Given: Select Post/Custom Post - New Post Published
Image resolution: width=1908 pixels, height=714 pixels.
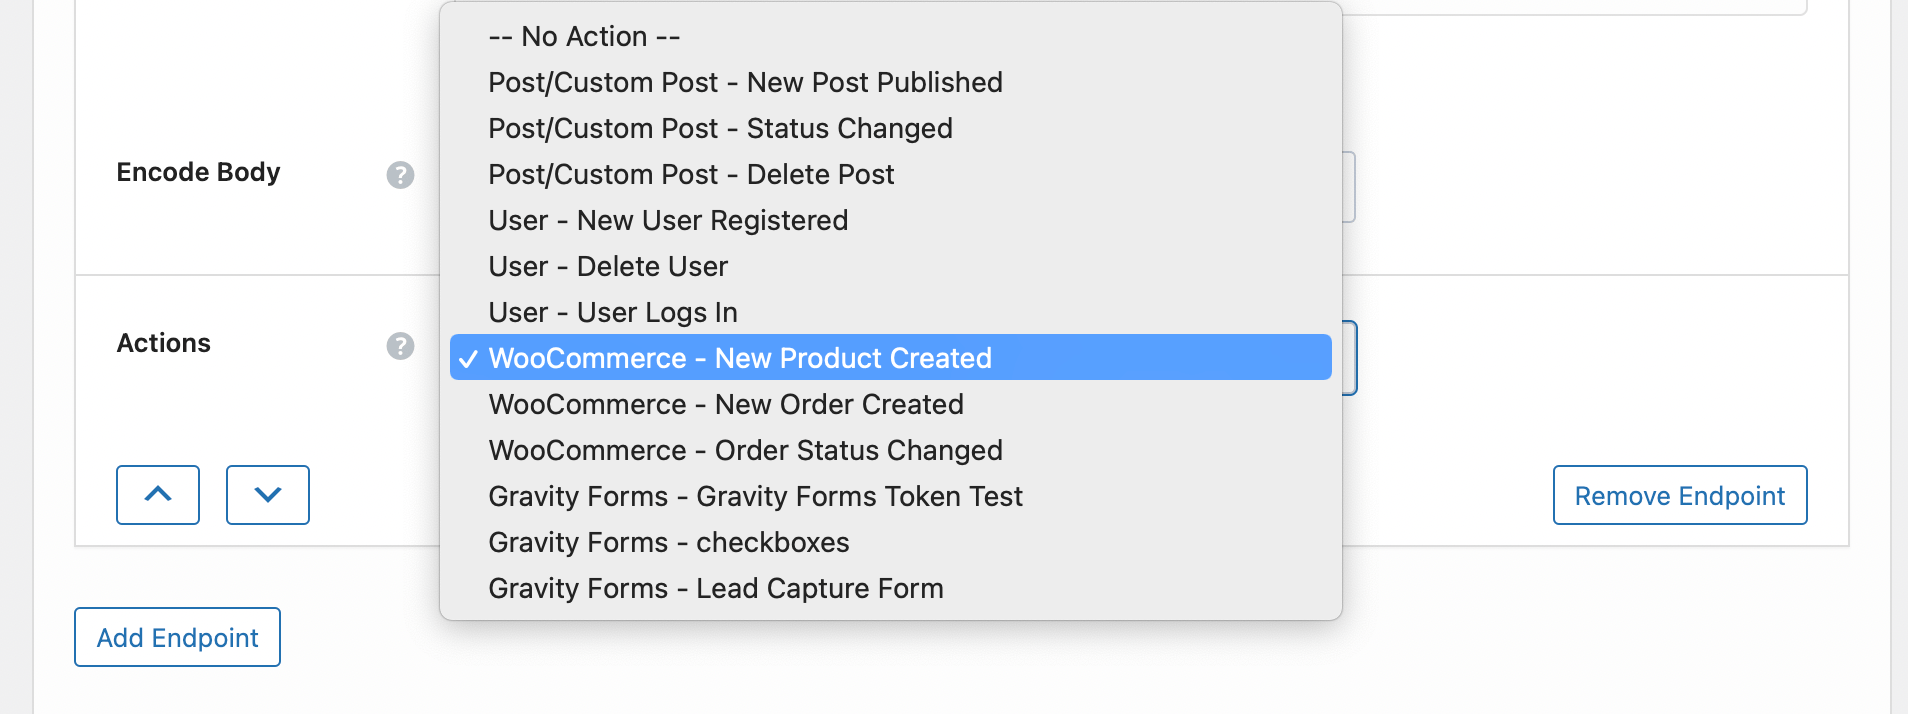Looking at the screenshot, I should tap(744, 82).
